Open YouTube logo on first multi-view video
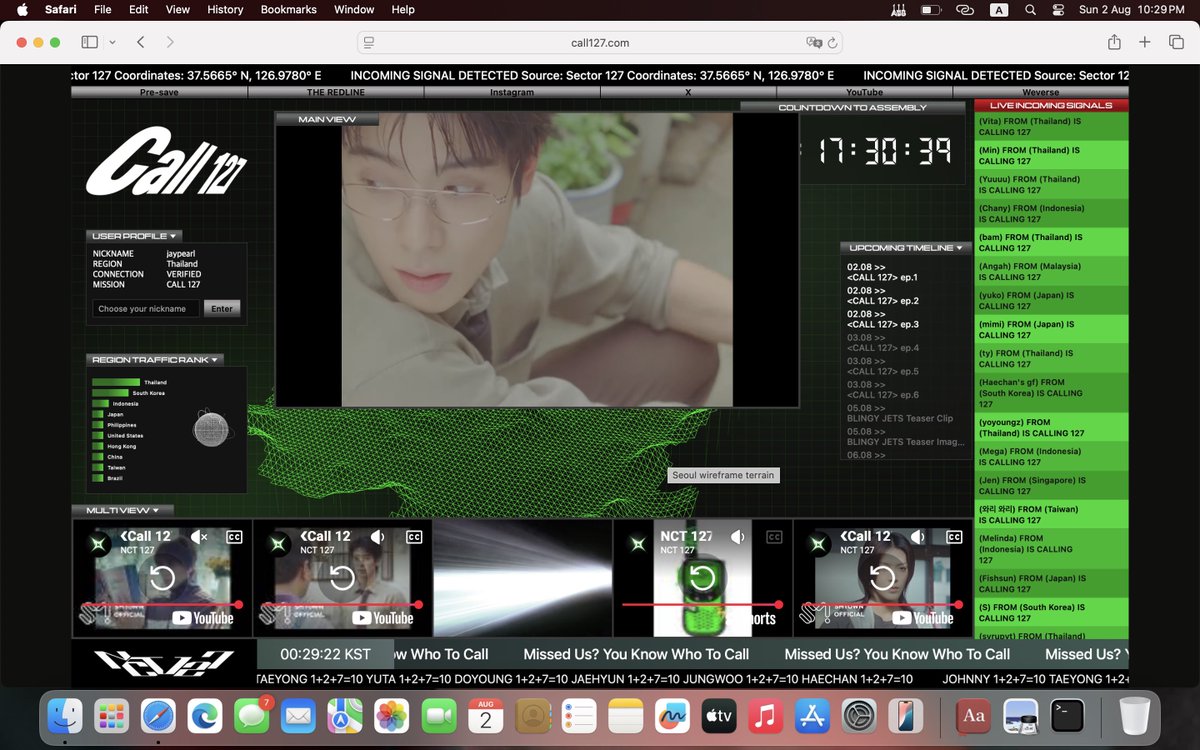The height and width of the screenshot is (750, 1200). coord(203,618)
